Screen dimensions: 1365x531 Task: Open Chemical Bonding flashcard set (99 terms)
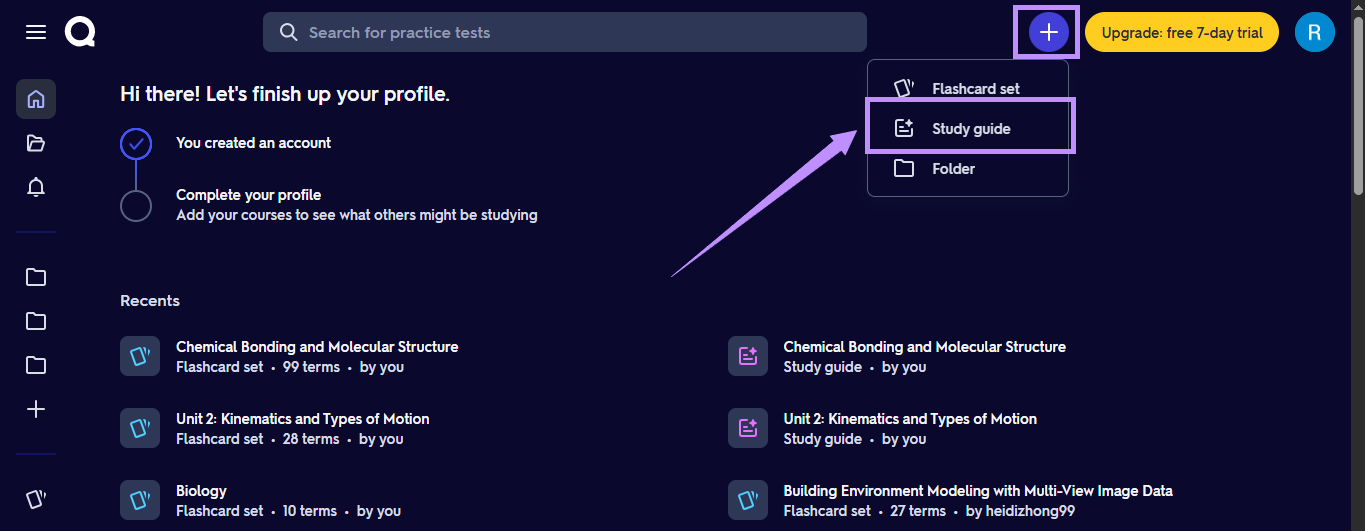[317, 356]
